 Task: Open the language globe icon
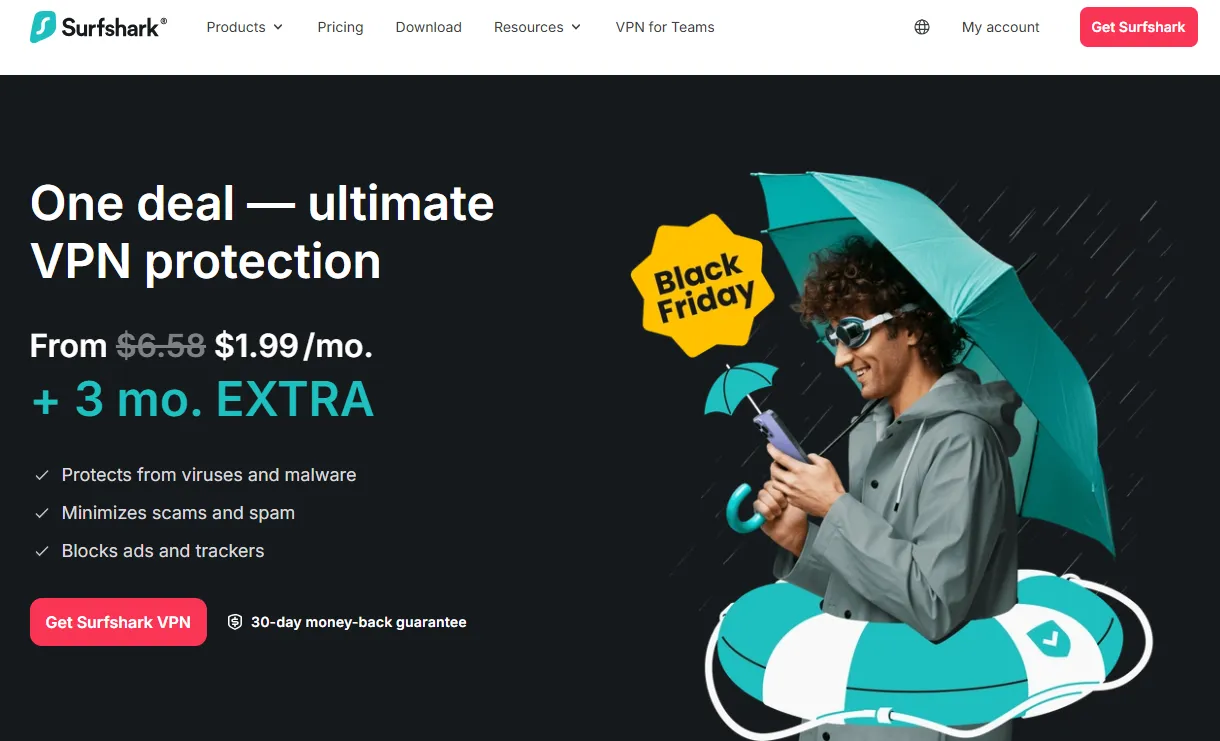922,27
